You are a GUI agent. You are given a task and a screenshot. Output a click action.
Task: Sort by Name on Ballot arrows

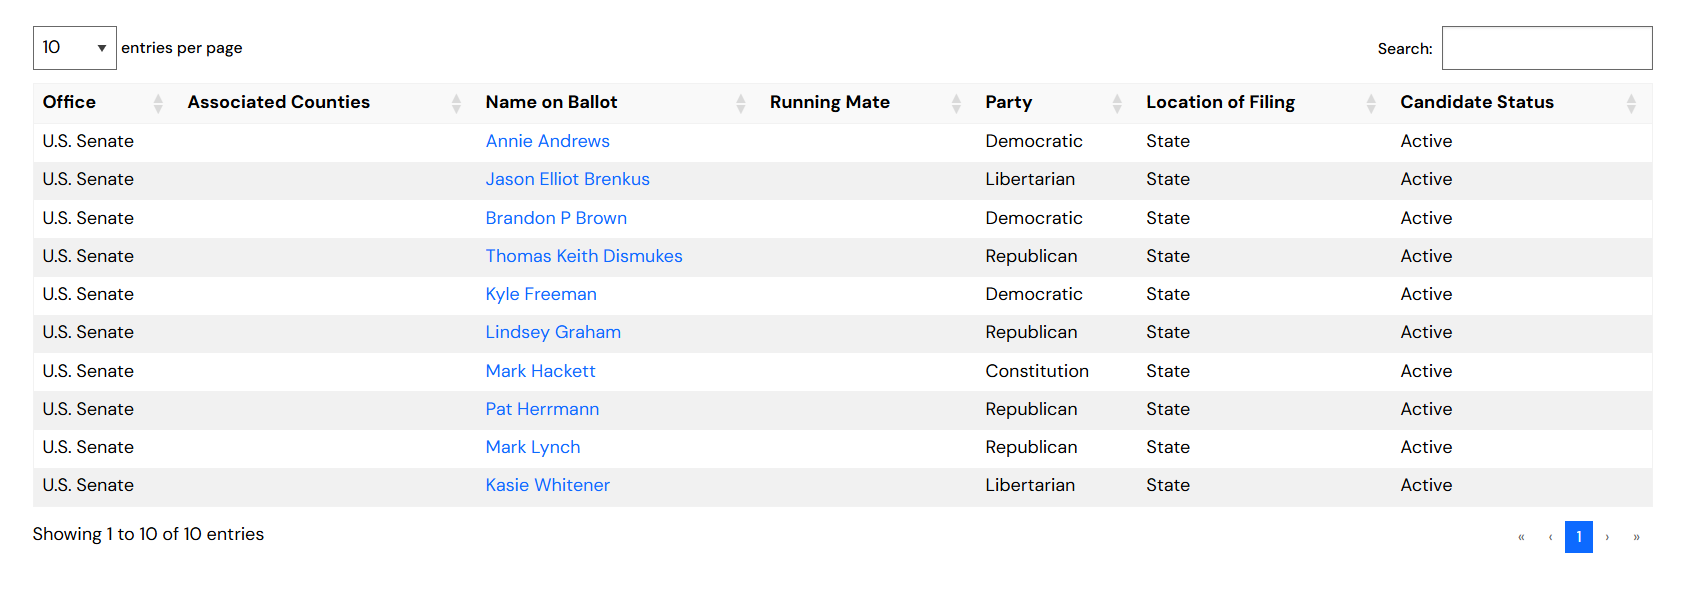741,103
